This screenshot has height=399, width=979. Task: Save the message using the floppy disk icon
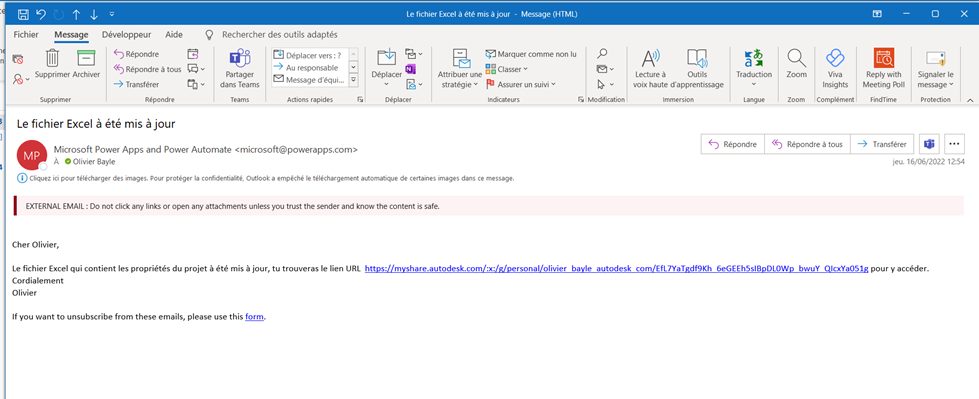tap(23, 14)
